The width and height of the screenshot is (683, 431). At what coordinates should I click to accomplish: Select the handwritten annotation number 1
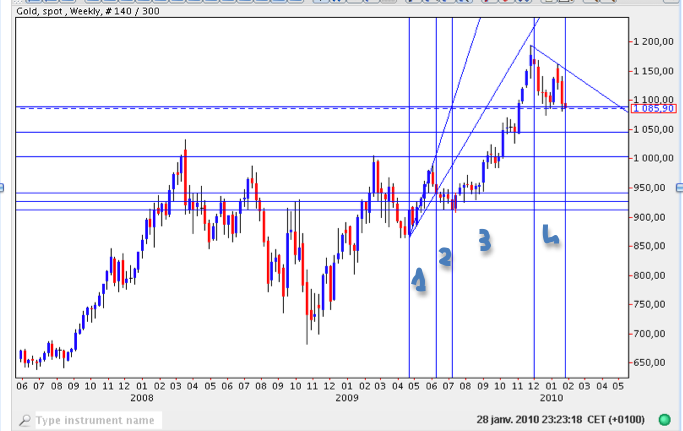tap(420, 281)
